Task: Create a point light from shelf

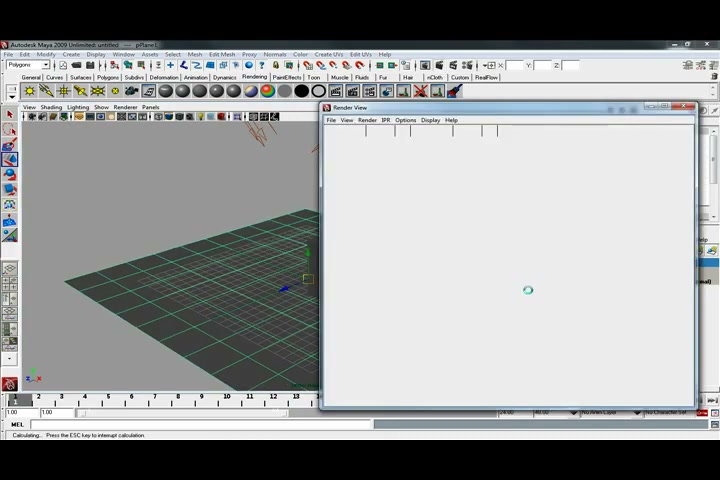Action: point(63,91)
